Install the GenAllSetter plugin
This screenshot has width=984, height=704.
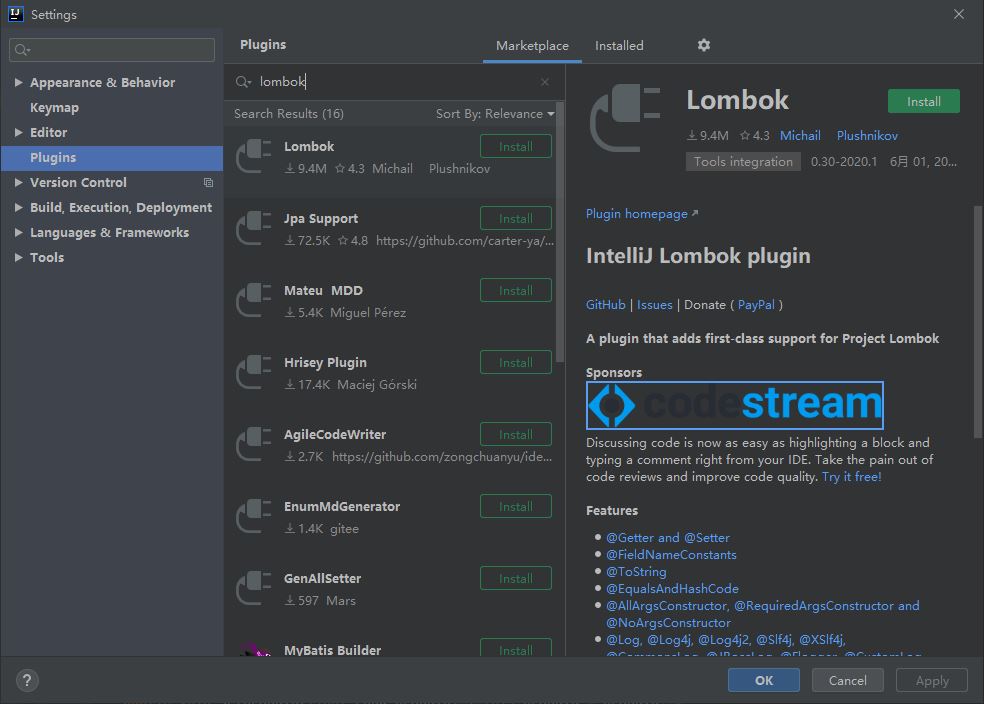click(516, 579)
